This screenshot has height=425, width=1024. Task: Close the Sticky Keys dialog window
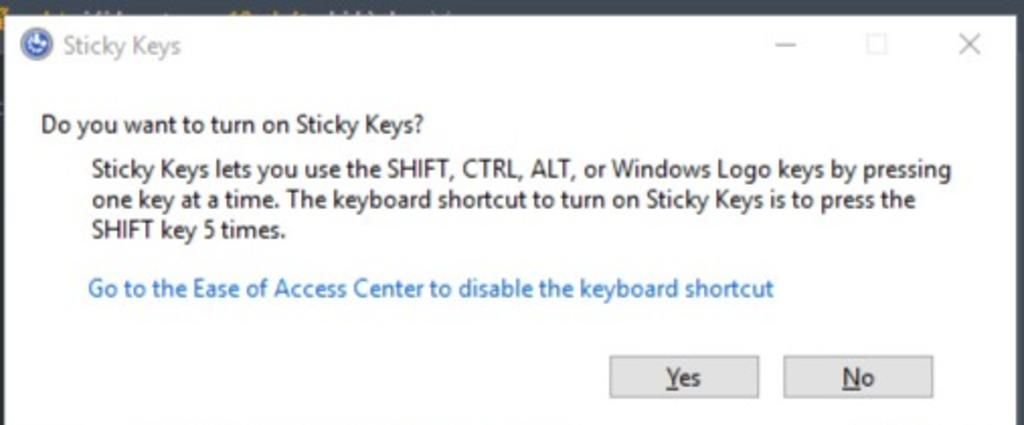pyautogui.click(x=970, y=45)
